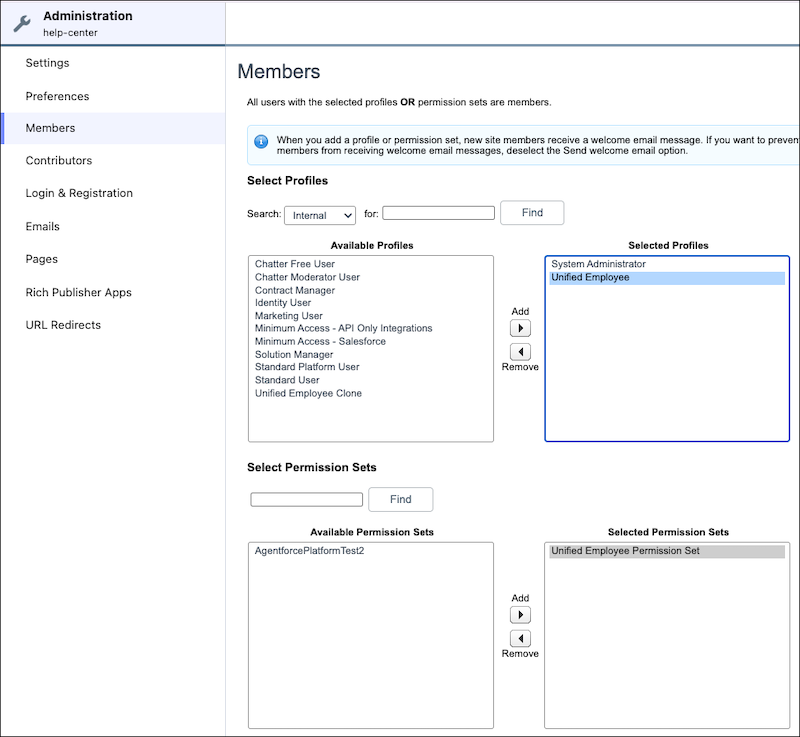Image resolution: width=800 pixels, height=737 pixels.
Task: Click the Add arrow for profiles
Action: (520, 328)
